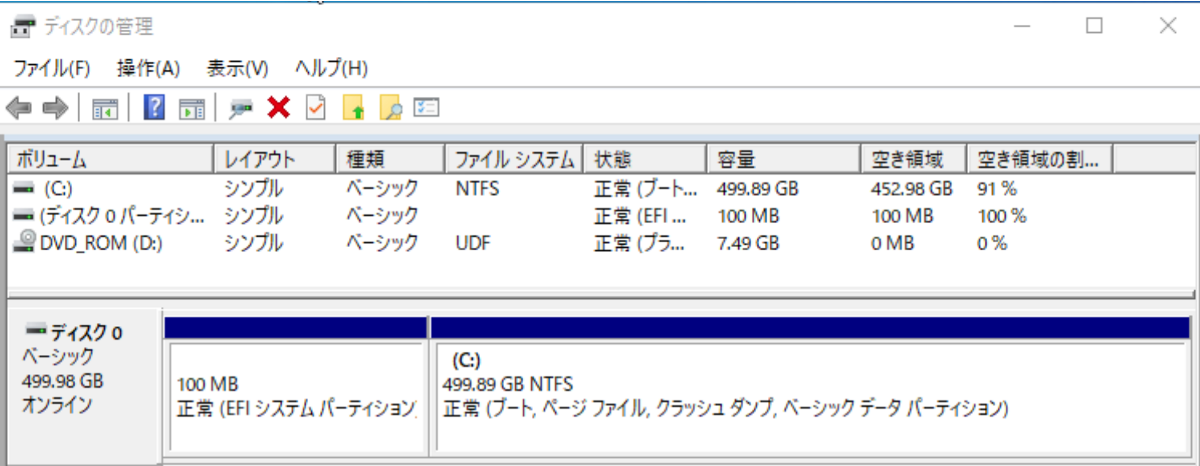Sort by the ボリューム column header

point(111,159)
